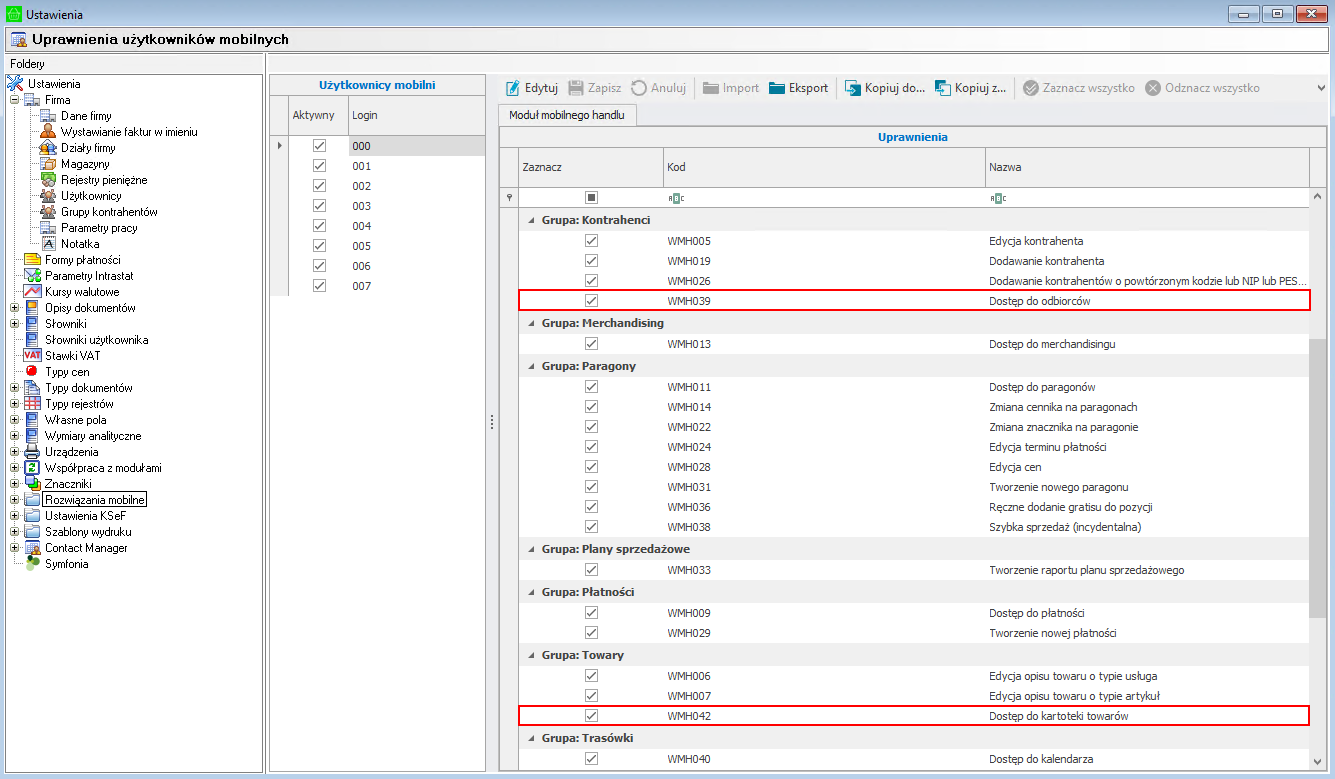The width and height of the screenshot is (1335, 779).
Task: Select Typy cen node
Action: click(67, 372)
